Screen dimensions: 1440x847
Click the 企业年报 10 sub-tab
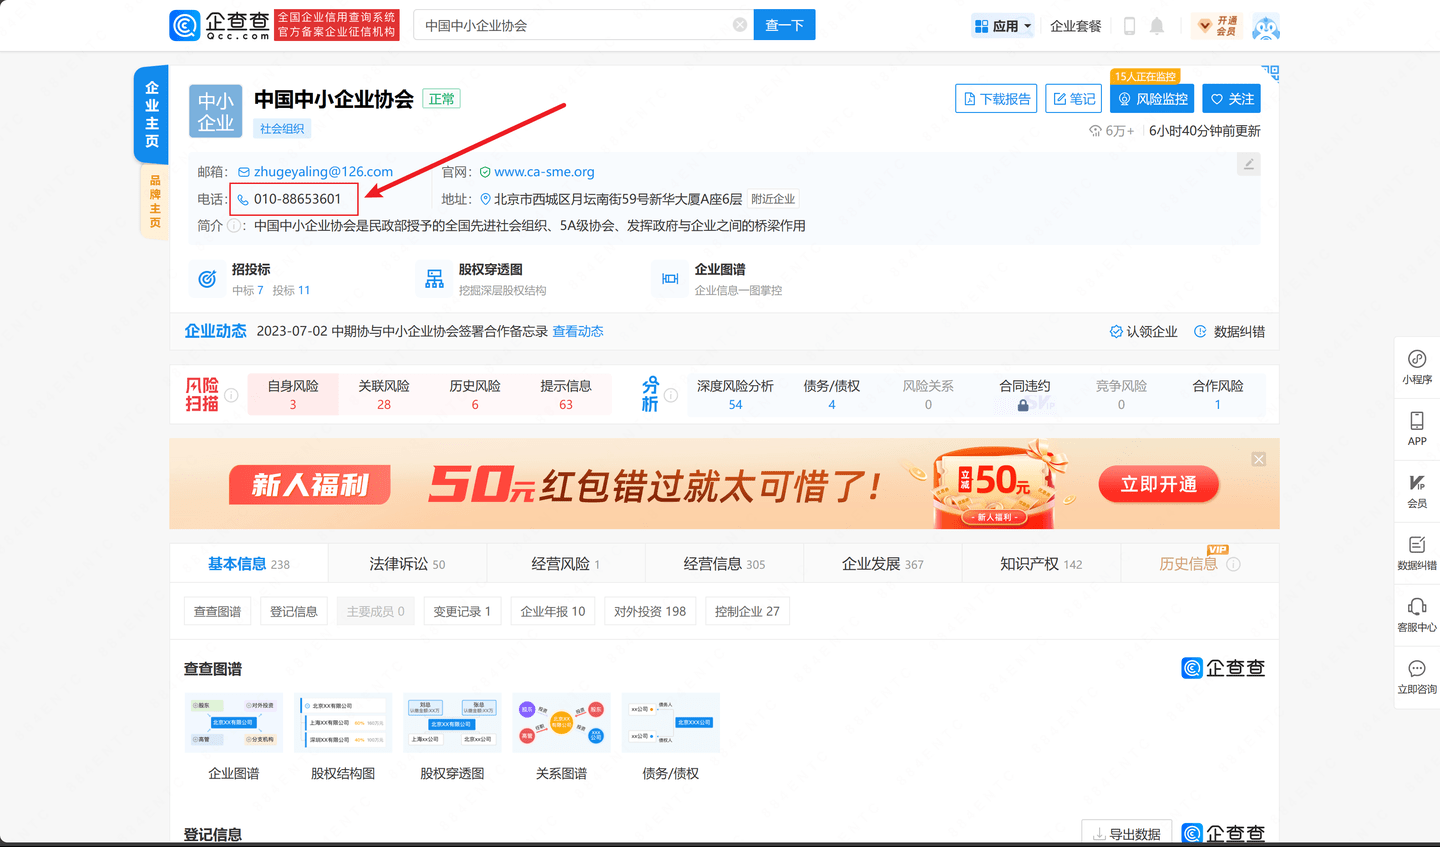coord(553,611)
